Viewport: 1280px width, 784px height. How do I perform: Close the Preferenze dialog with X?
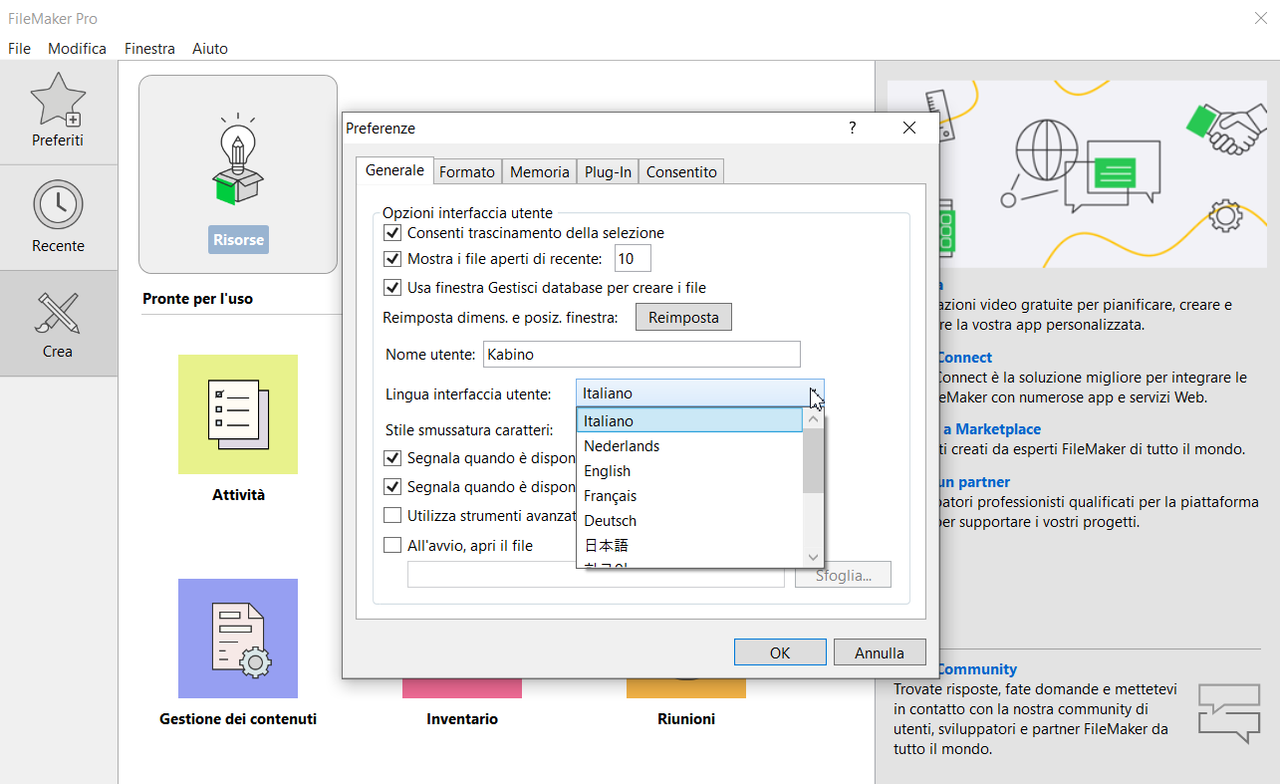[909, 128]
